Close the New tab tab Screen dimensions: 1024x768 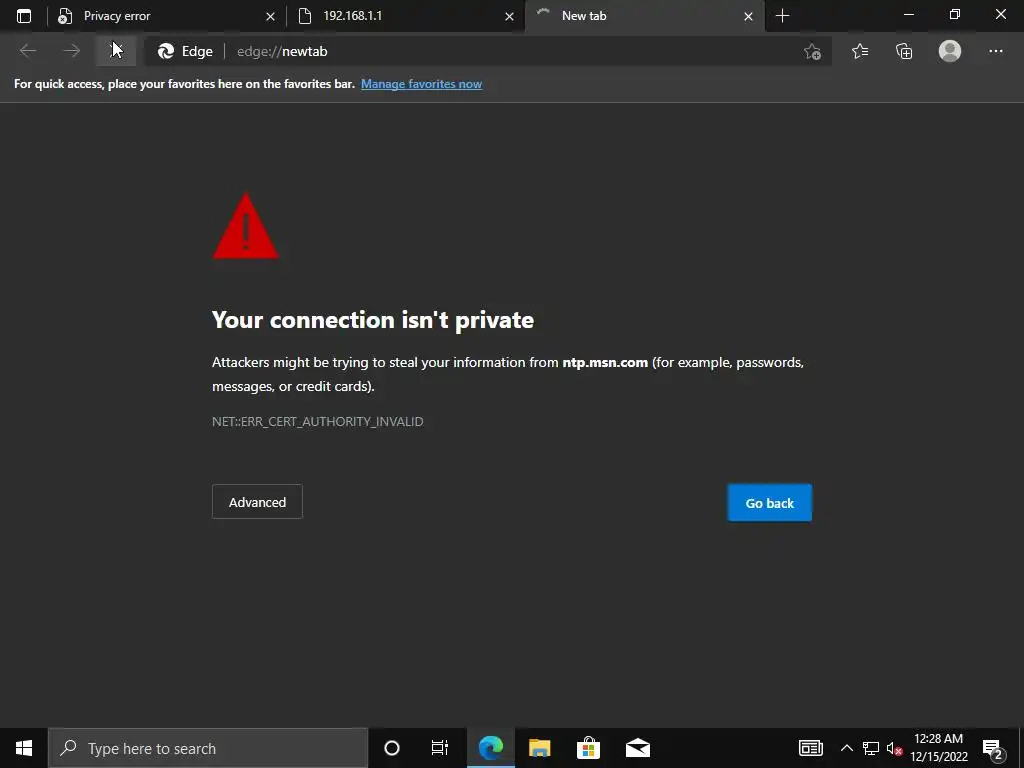[748, 16]
